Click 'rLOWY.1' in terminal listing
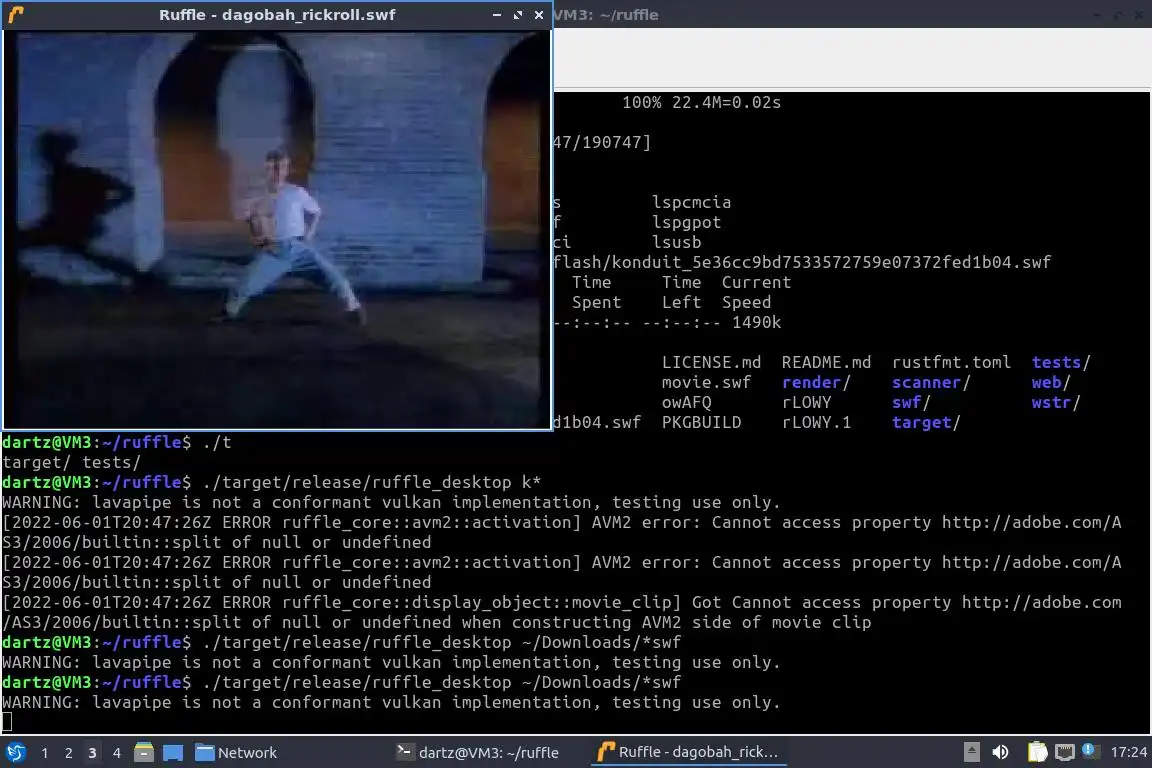The width and height of the screenshot is (1152, 768). point(816,423)
